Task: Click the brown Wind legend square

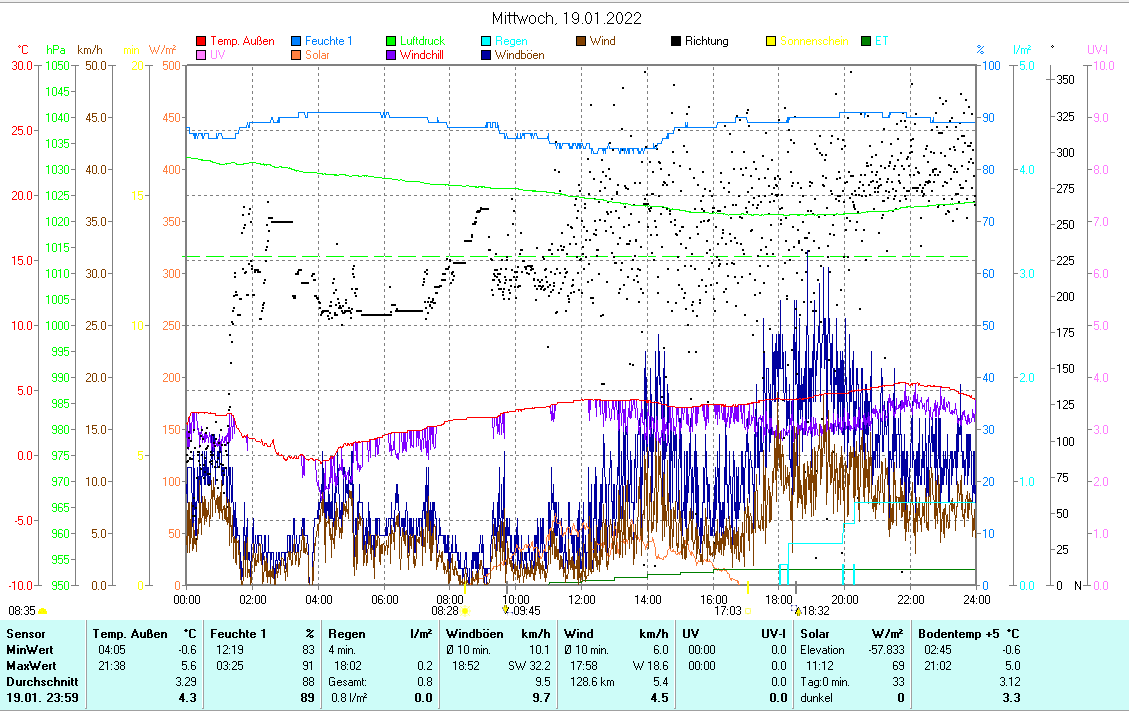Action: point(581,42)
